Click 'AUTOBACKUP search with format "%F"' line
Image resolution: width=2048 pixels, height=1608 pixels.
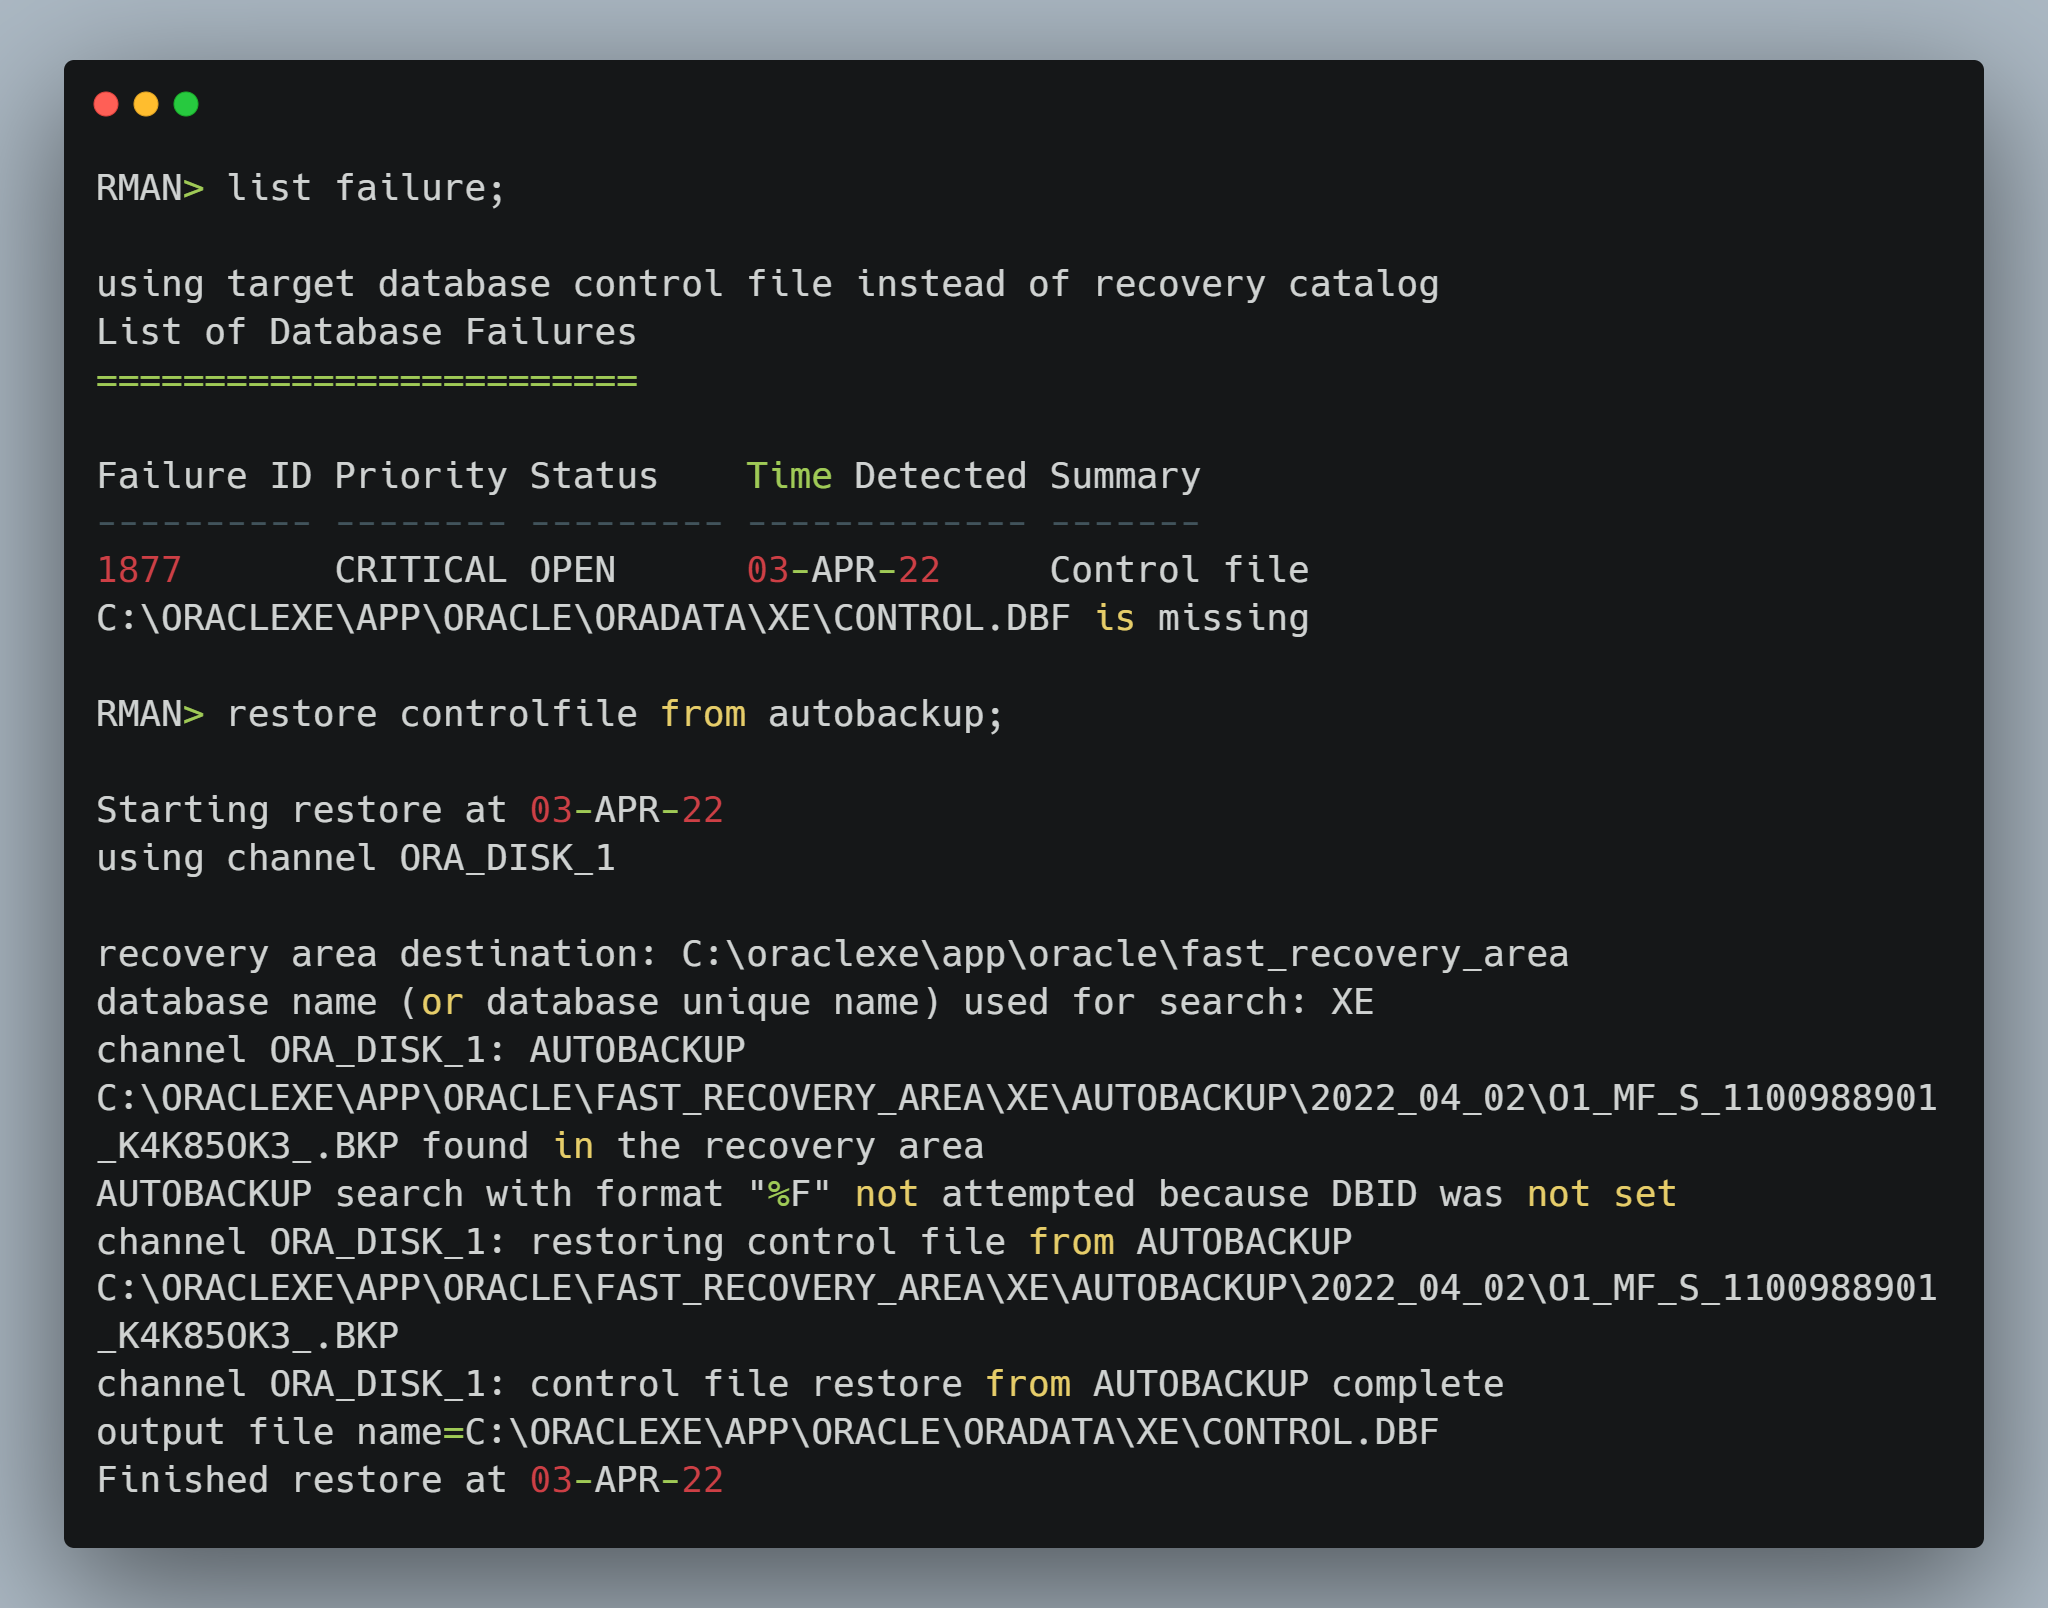[x=886, y=1194]
